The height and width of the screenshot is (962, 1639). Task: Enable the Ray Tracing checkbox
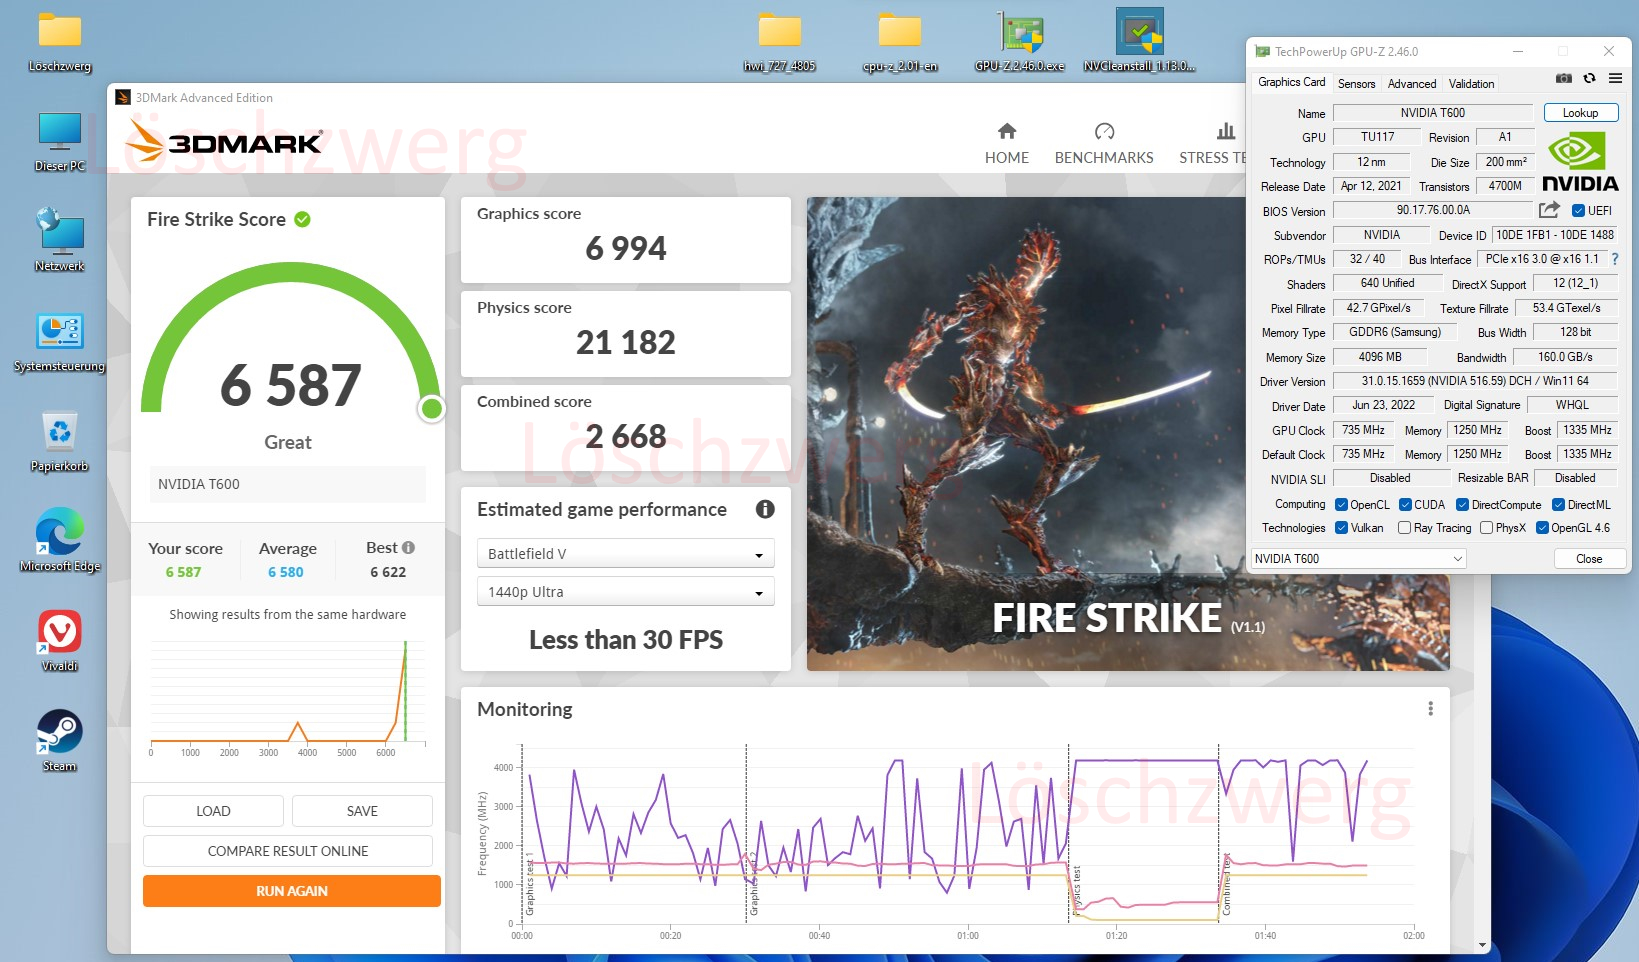point(1405,528)
